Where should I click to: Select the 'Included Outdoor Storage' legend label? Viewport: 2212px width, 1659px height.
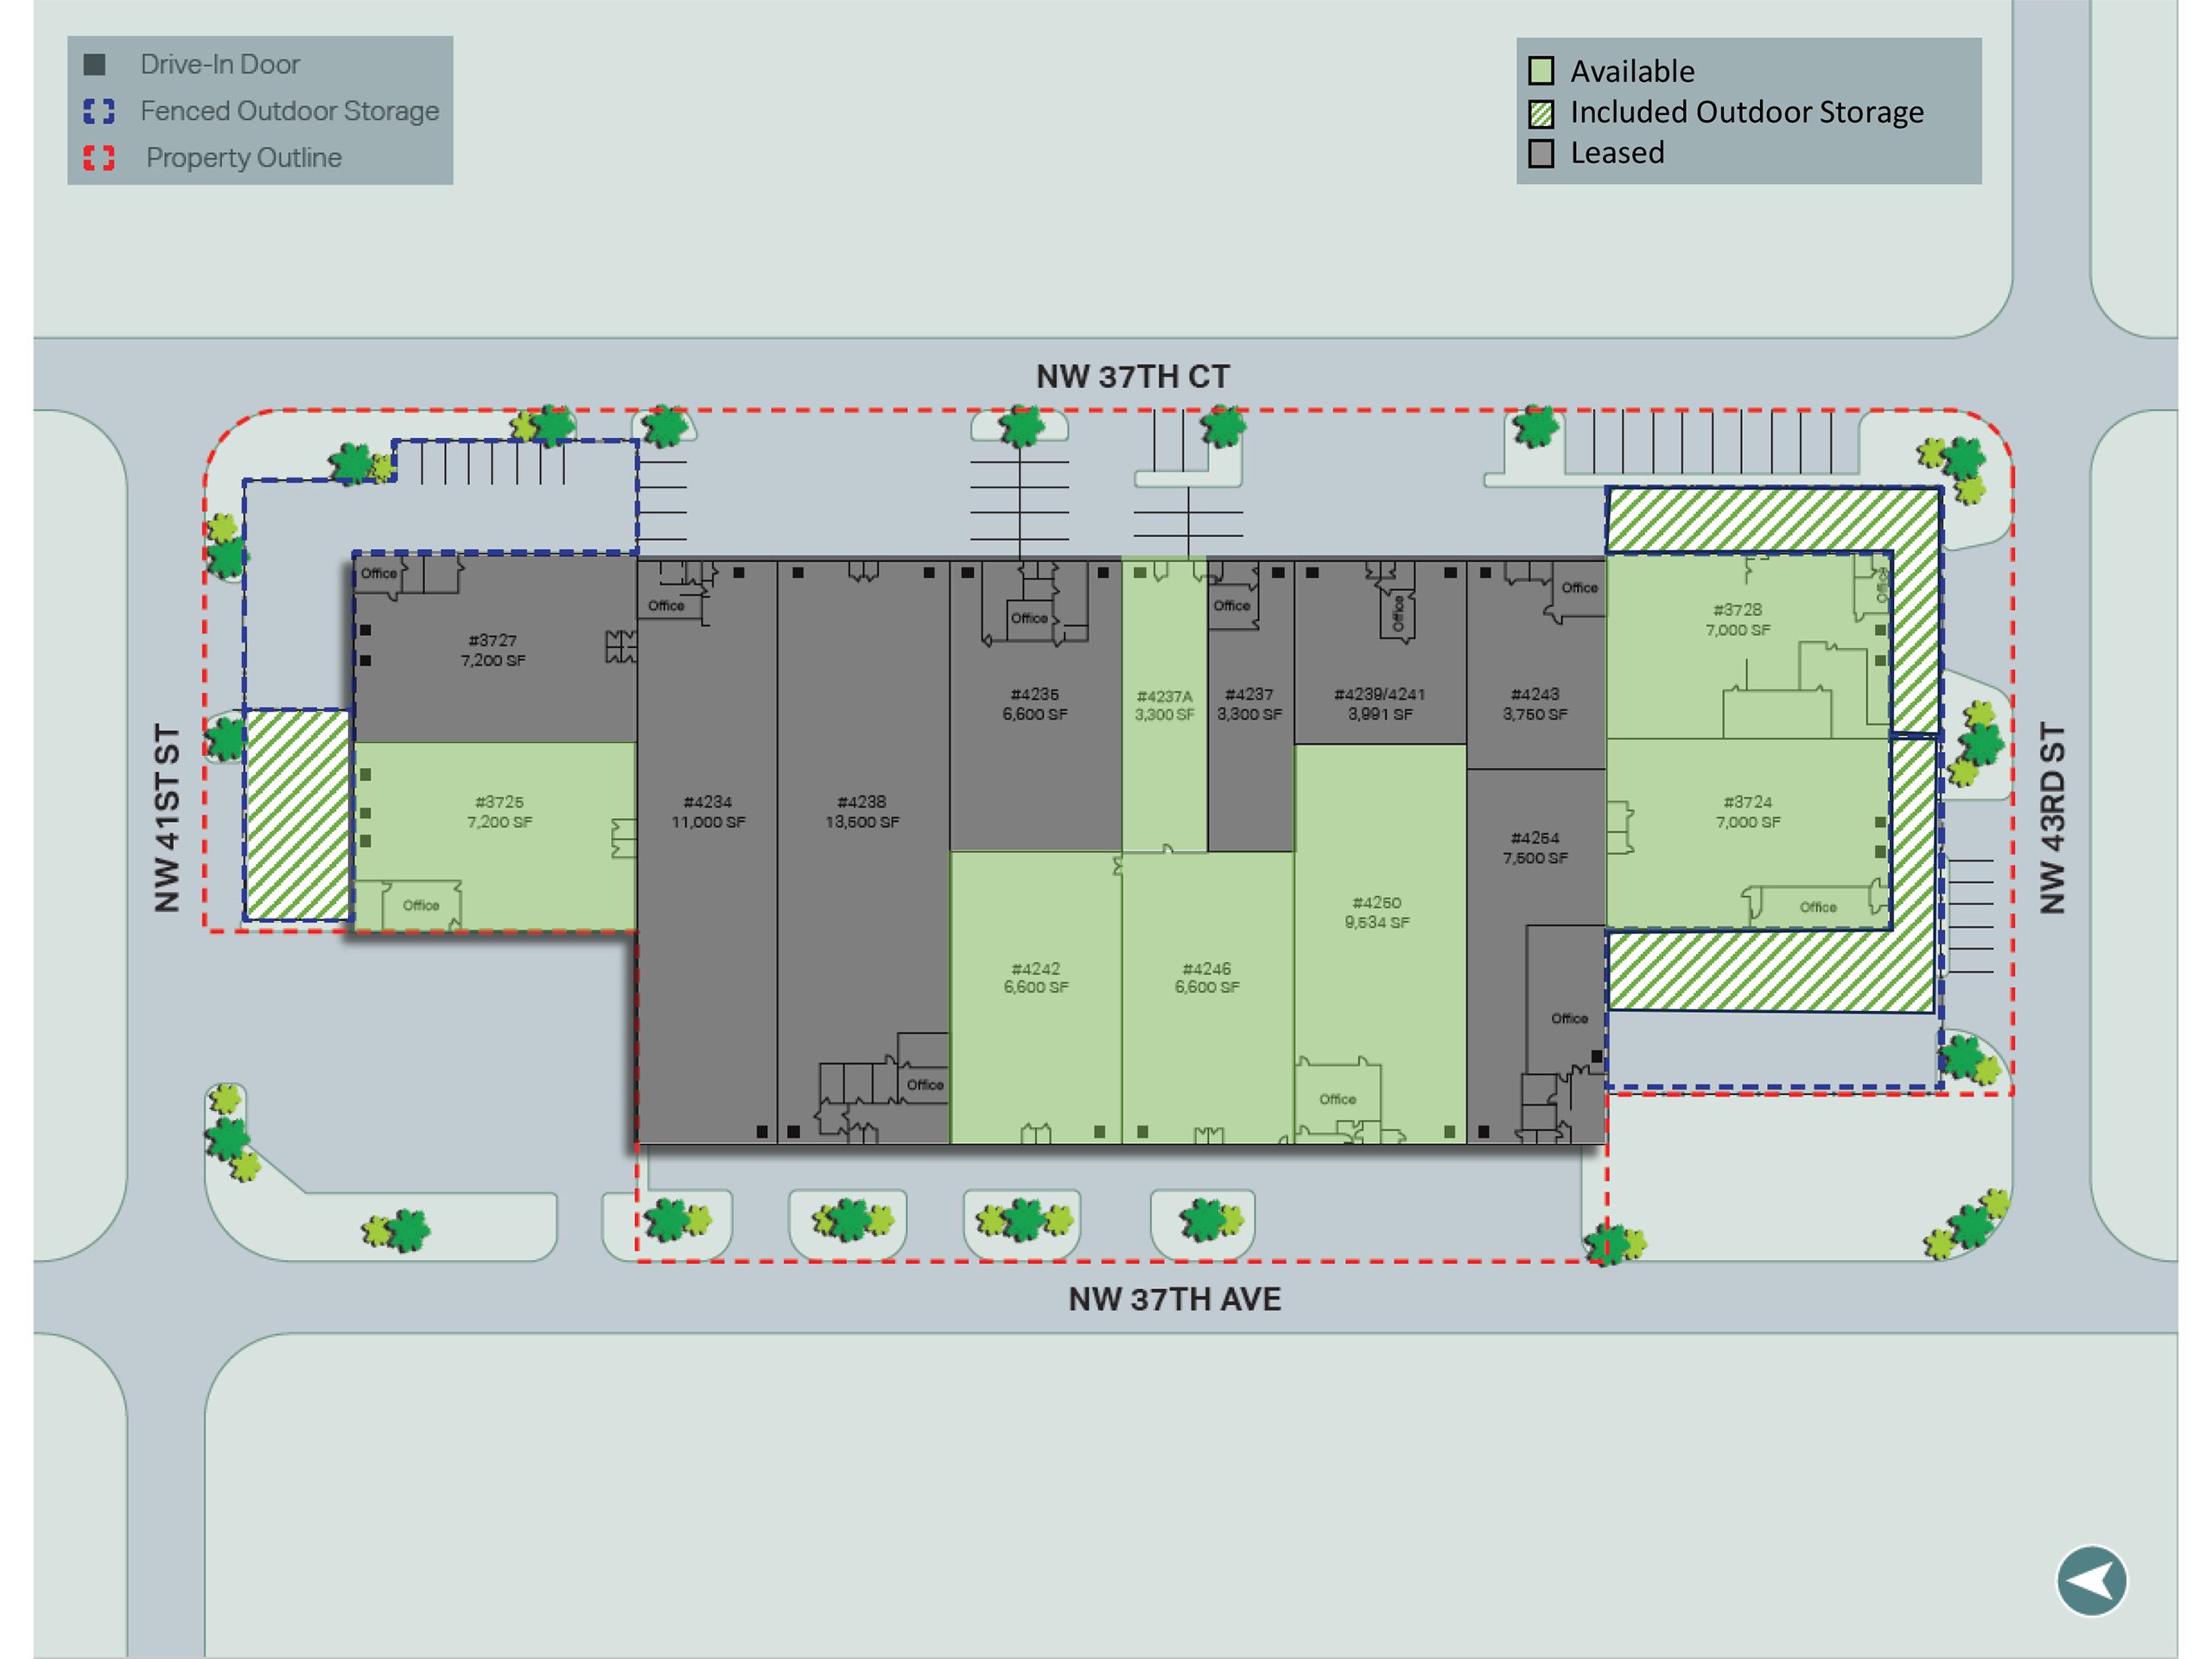click(x=1747, y=112)
